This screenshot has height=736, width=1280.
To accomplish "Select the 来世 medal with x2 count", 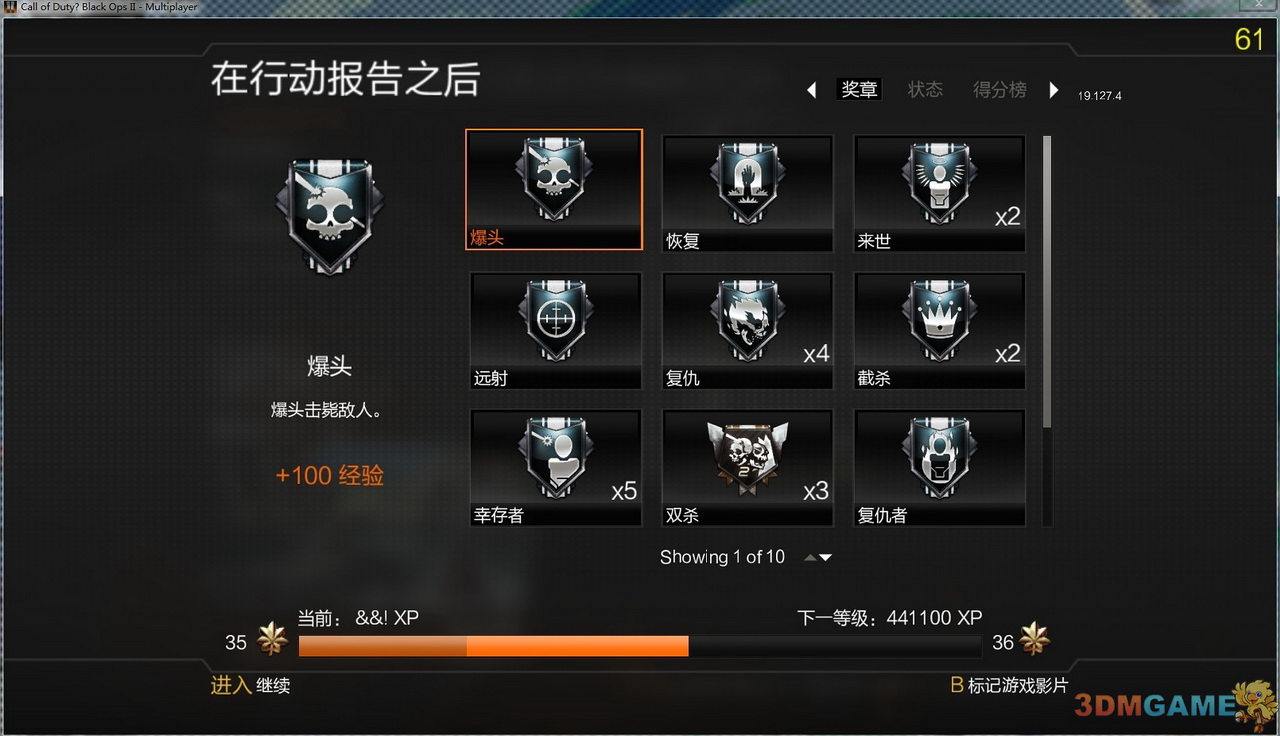I will tap(939, 193).
